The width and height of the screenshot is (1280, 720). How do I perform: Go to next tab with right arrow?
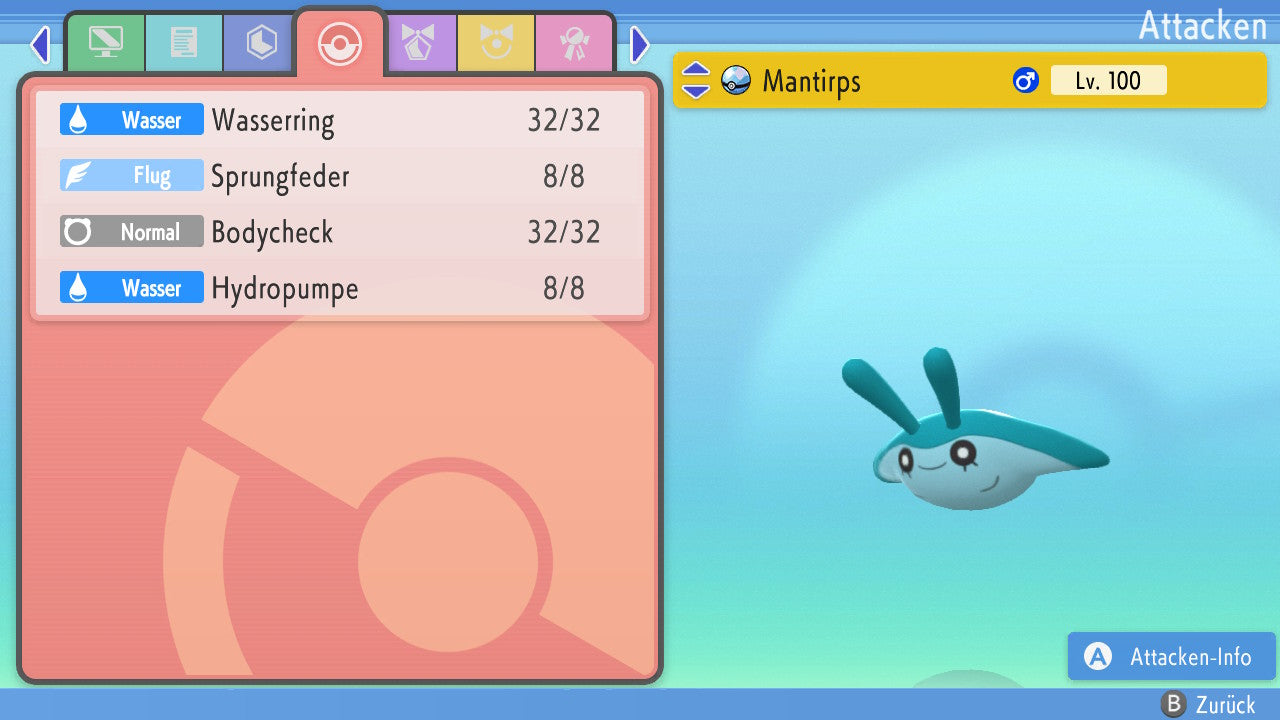640,45
